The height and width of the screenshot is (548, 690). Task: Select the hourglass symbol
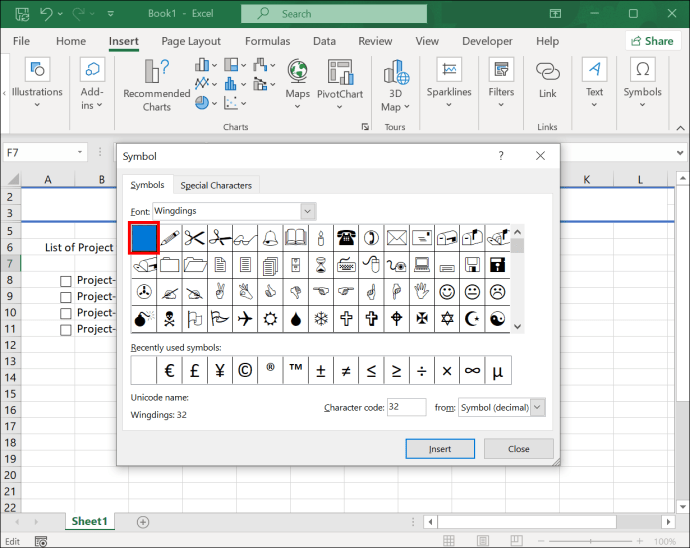(x=321, y=265)
